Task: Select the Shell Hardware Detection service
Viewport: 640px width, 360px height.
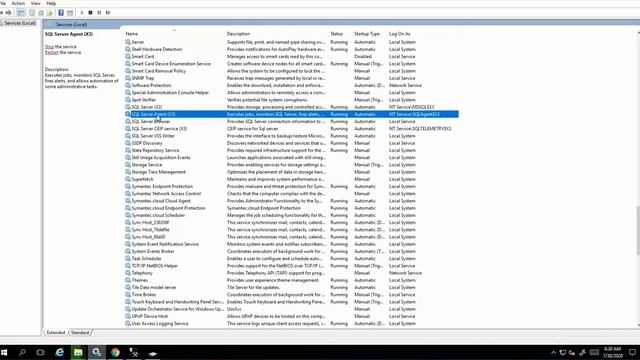Action: 292,49
